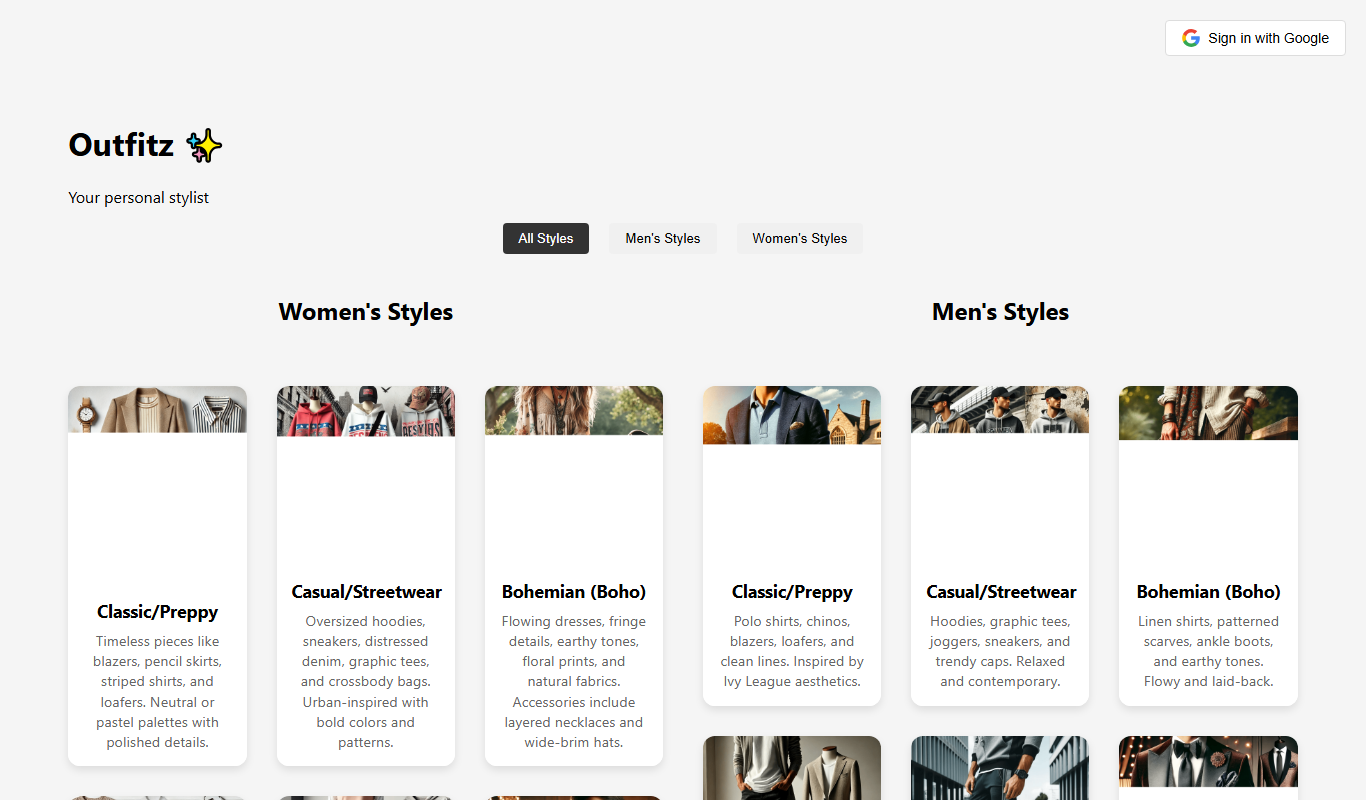1366x800 pixels.
Task: Click the men's Classic/Preppy card title
Action: pos(792,592)
